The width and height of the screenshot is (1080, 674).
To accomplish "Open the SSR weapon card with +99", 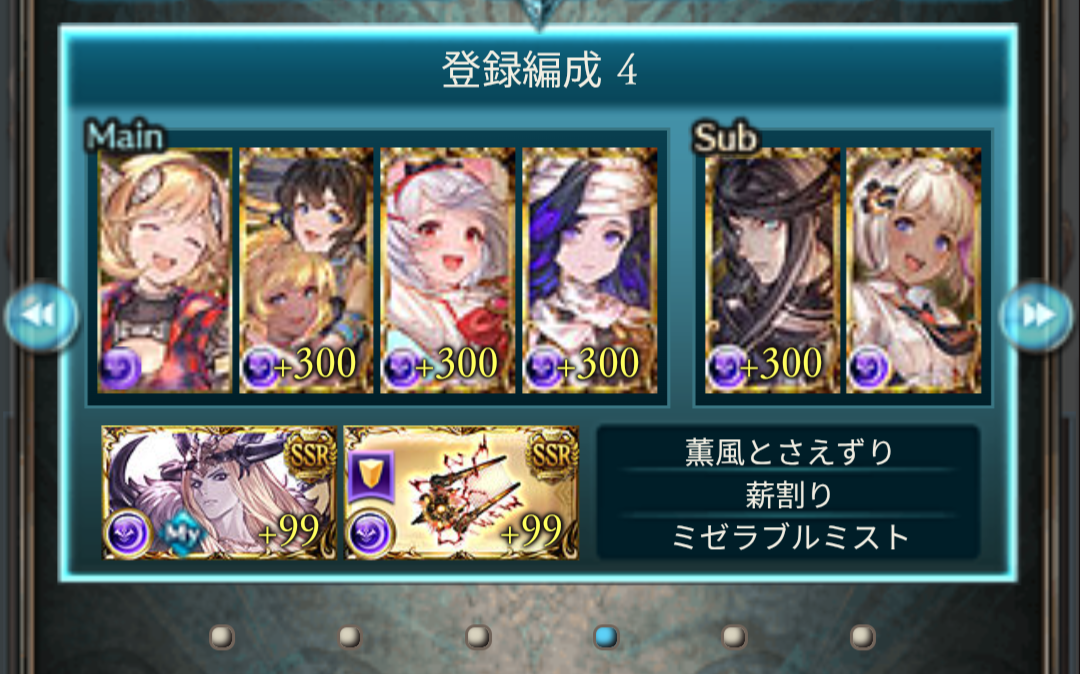I will (461, 492).
